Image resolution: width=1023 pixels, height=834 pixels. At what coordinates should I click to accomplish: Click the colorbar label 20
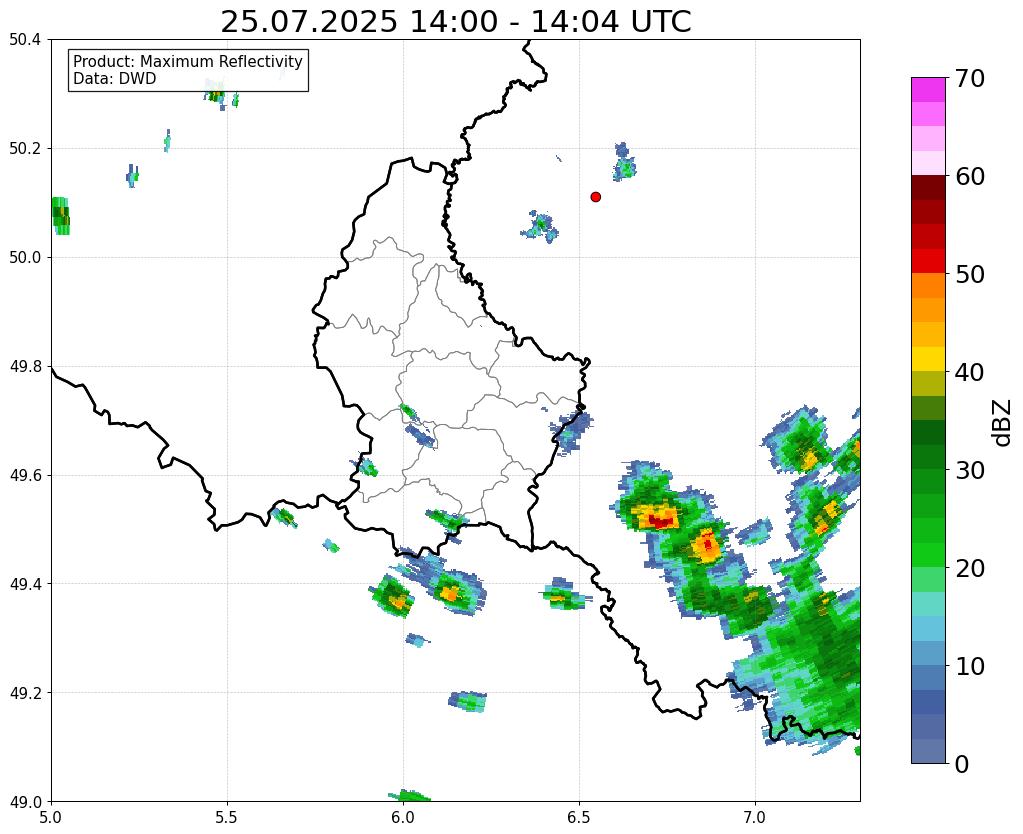pyautogui.click(x=970, y=568)
